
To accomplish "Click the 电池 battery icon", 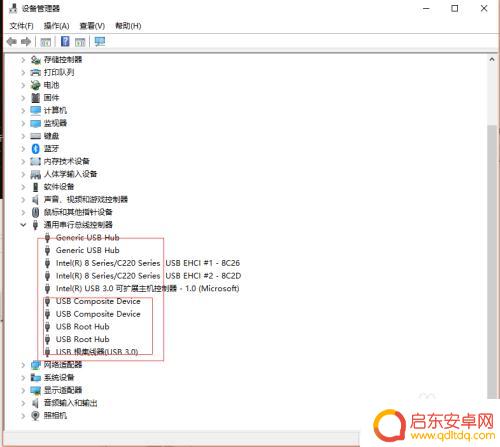I will pyautogui.click(x=36, y=85).
